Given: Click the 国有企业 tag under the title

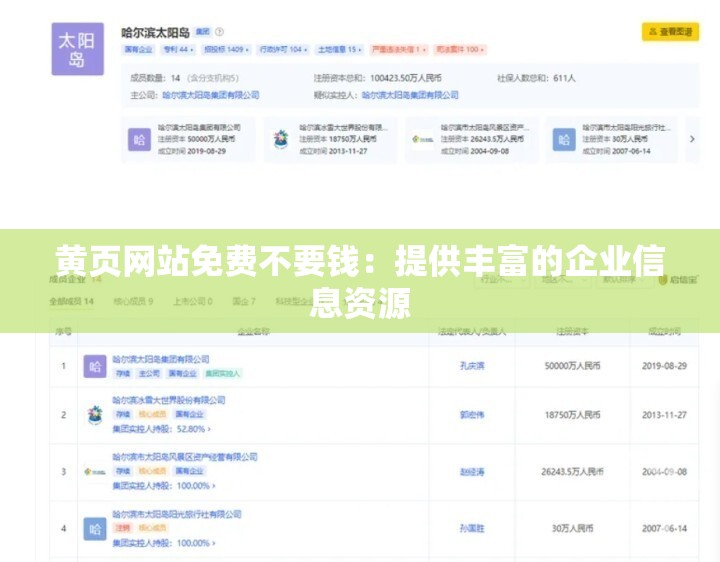Looking at the screenshot, I should 138,49.
